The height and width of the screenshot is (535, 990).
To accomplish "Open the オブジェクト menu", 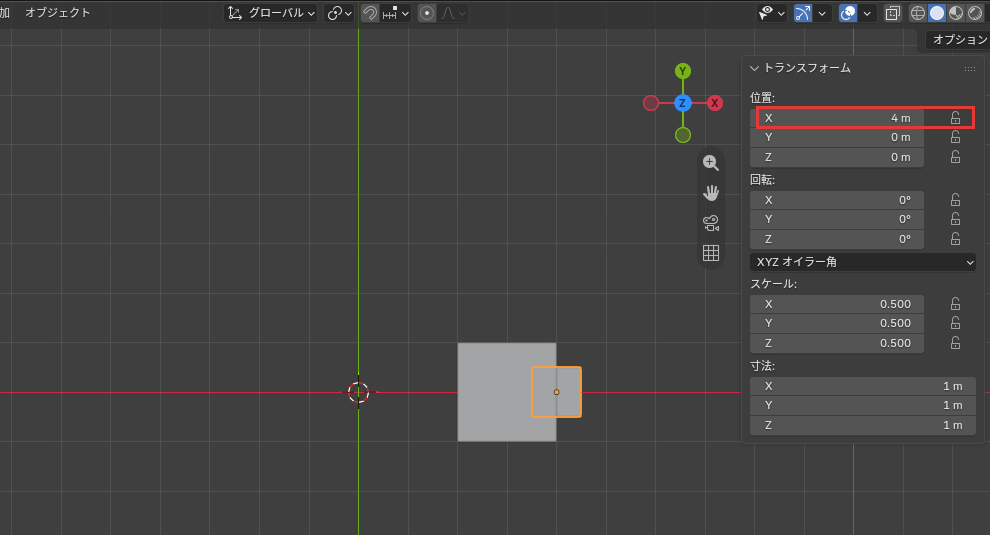I will tap(57, 13).
